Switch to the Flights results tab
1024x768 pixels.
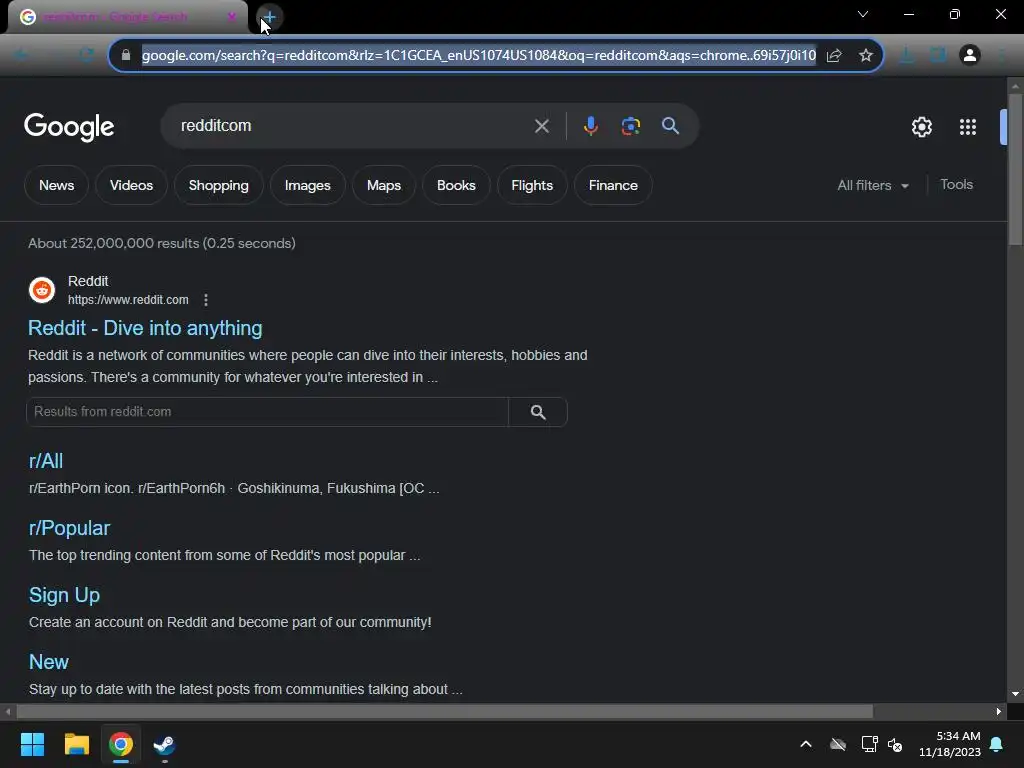click(x=532, y=185)
